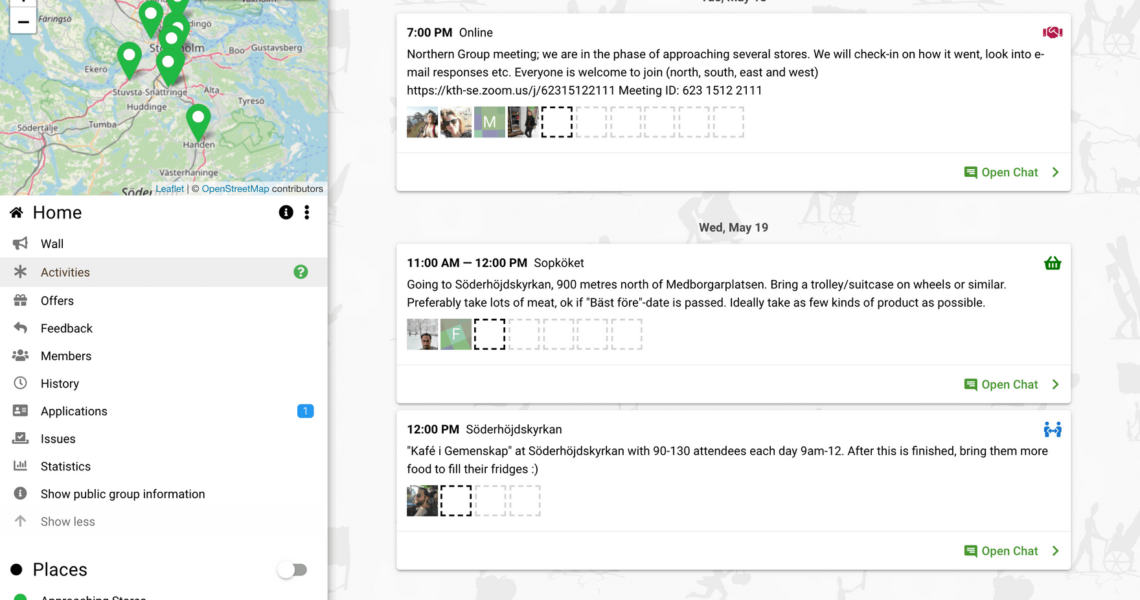Click the group info icon beside Home

pyautogui.click(x=286, y=212)
